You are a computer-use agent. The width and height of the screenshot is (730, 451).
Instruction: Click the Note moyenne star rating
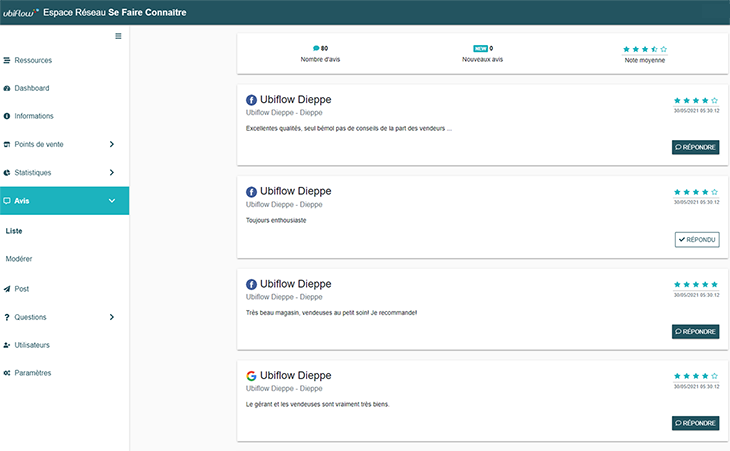point(645,49)
